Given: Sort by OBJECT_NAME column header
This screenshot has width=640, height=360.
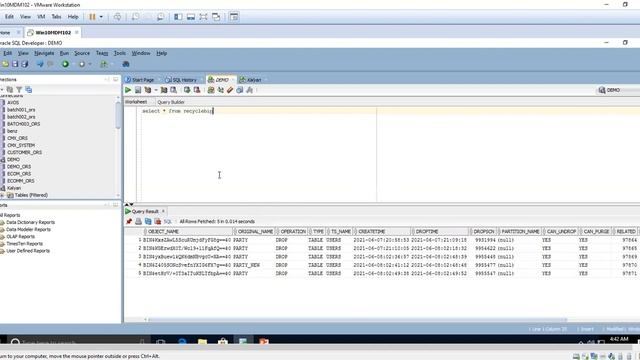Looking at the screenshot, I should pos(188,231).
